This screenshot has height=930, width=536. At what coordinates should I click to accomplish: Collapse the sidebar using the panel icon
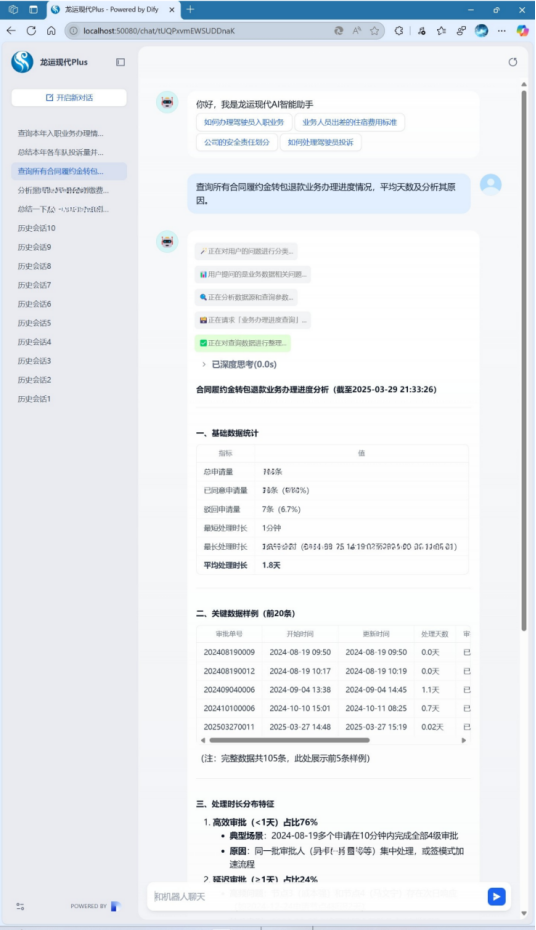(x=120, y=62)
